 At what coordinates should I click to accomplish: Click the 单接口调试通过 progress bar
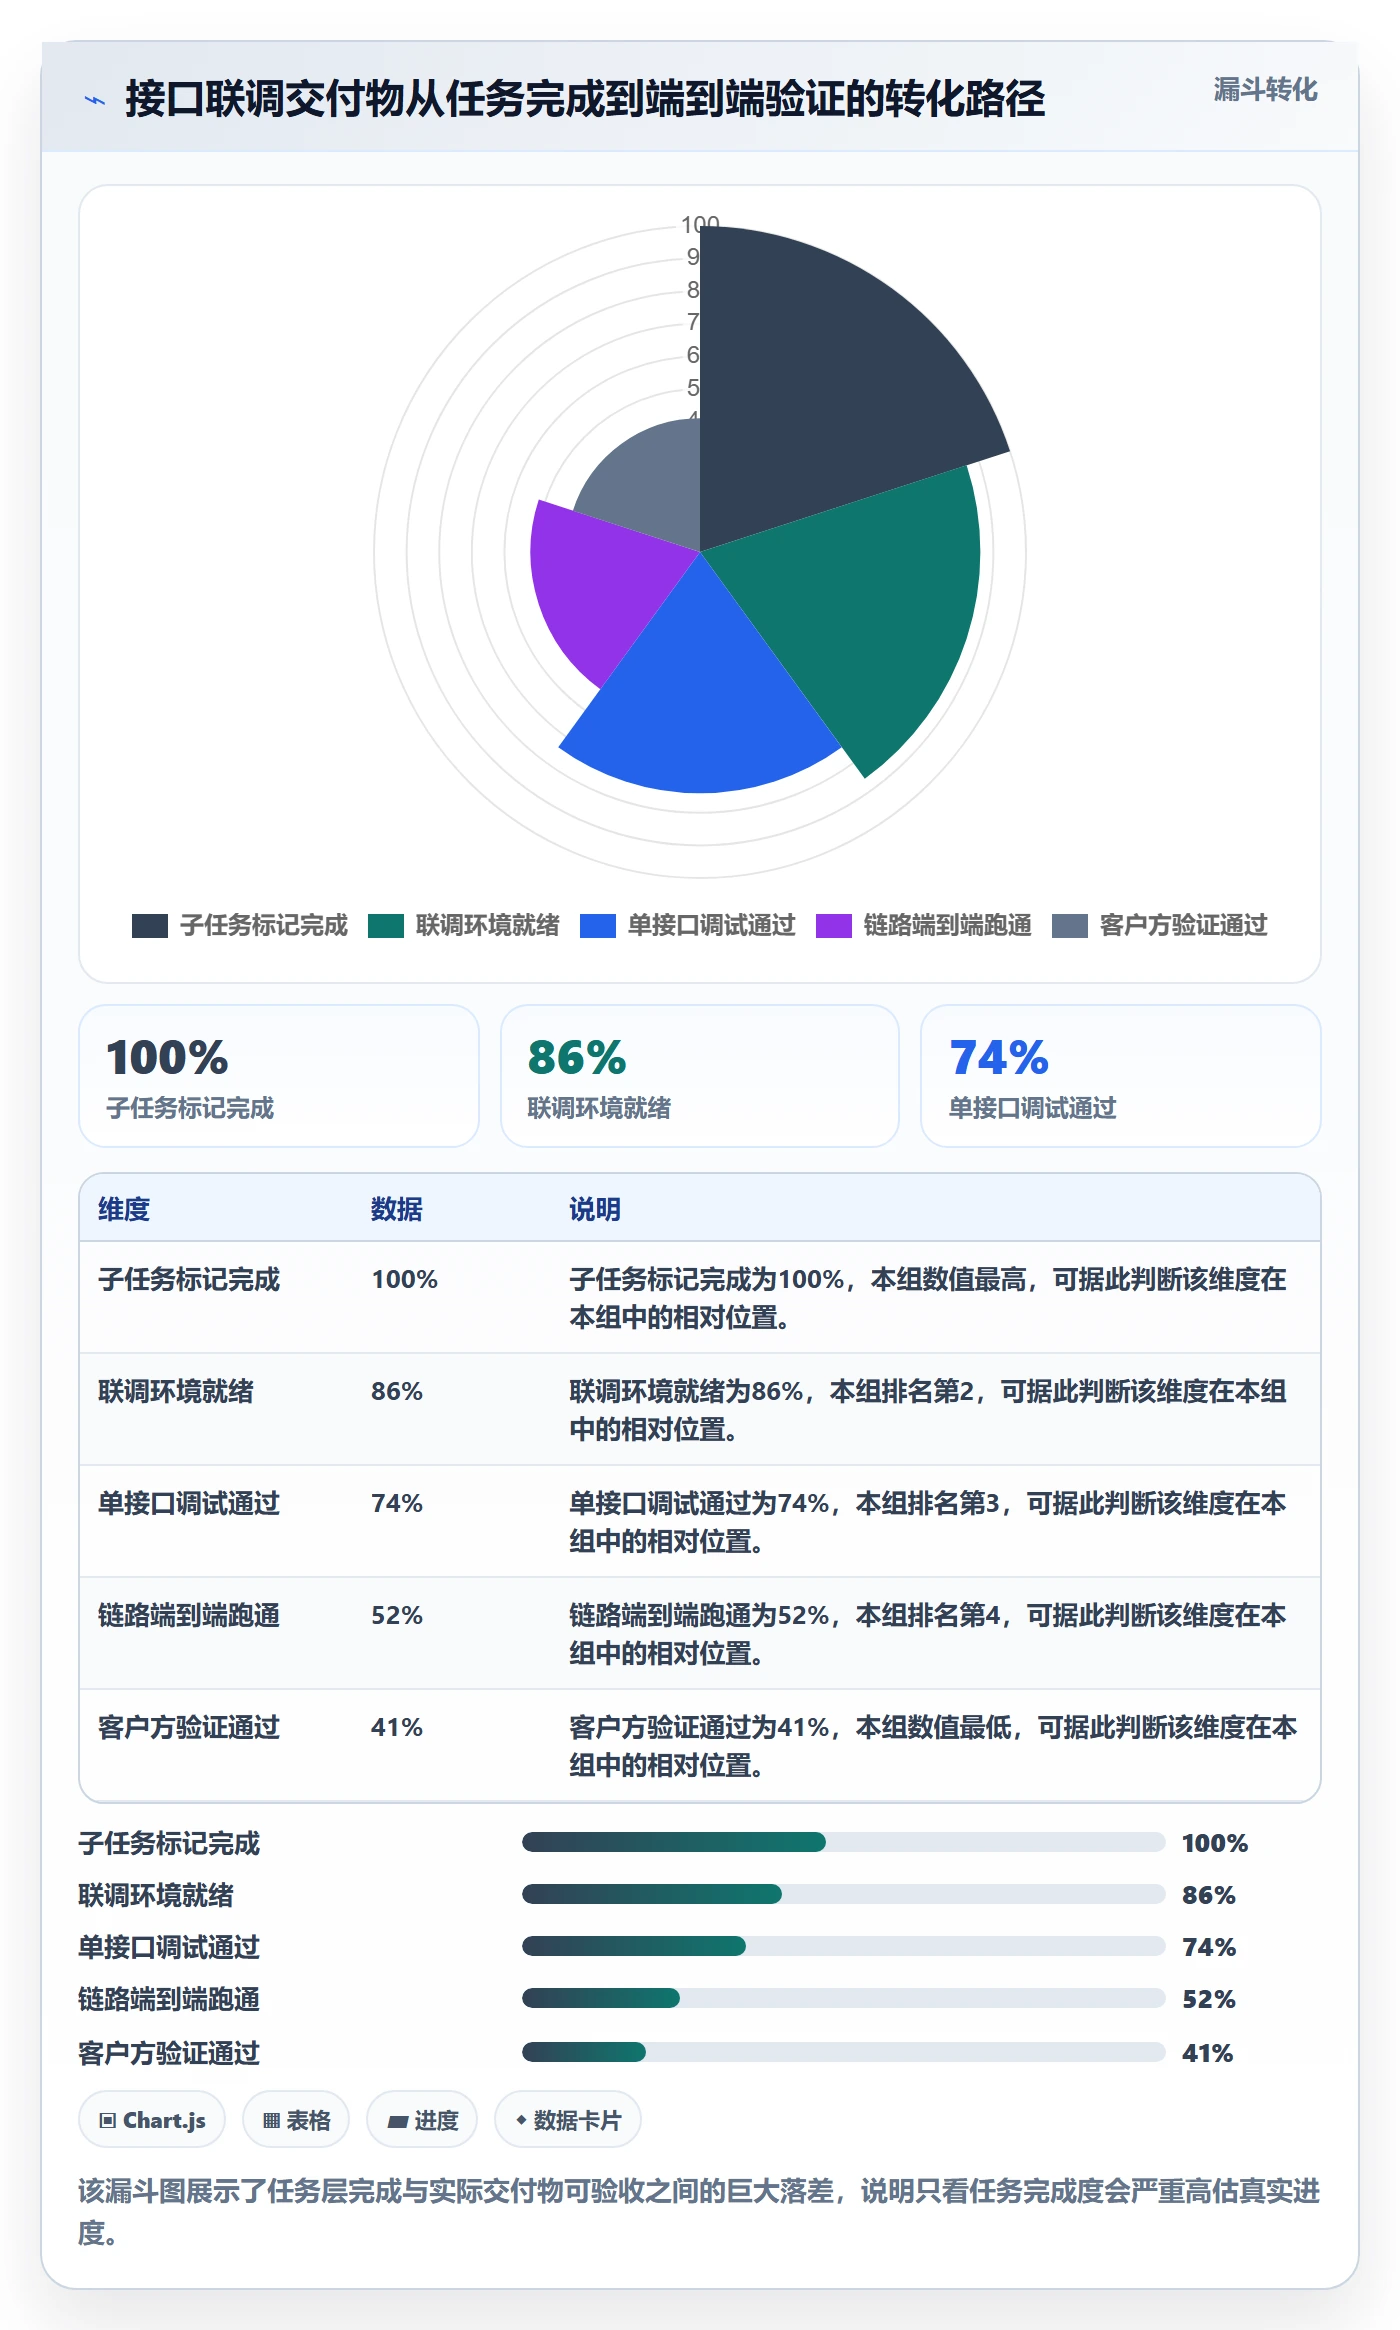843,1946
